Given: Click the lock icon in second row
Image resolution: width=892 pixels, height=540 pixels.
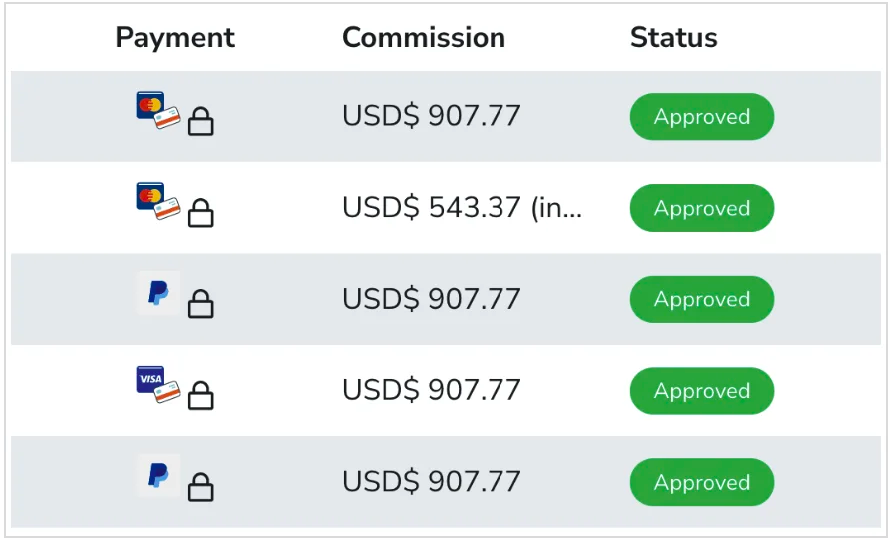Looking at the screenshot, I should 201,213.
